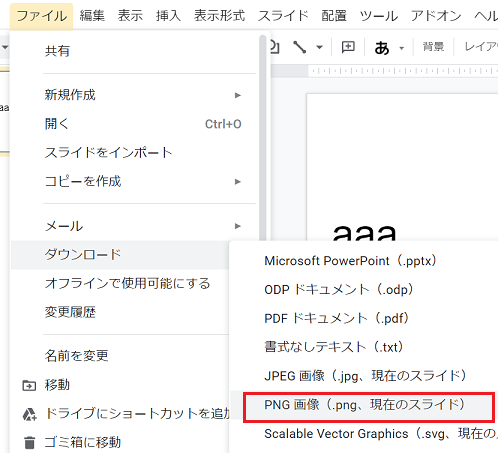Click the horizontal ruler above the slide
The width and height of the screenshot is (498, 453).
[x=403, y=71]
